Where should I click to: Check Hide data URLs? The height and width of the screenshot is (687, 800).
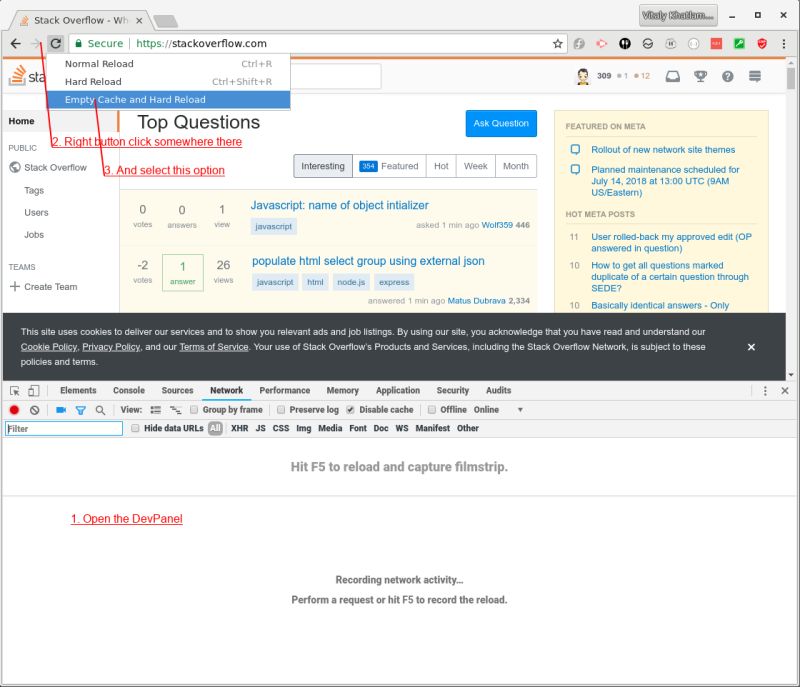click(x=135, y=428)
